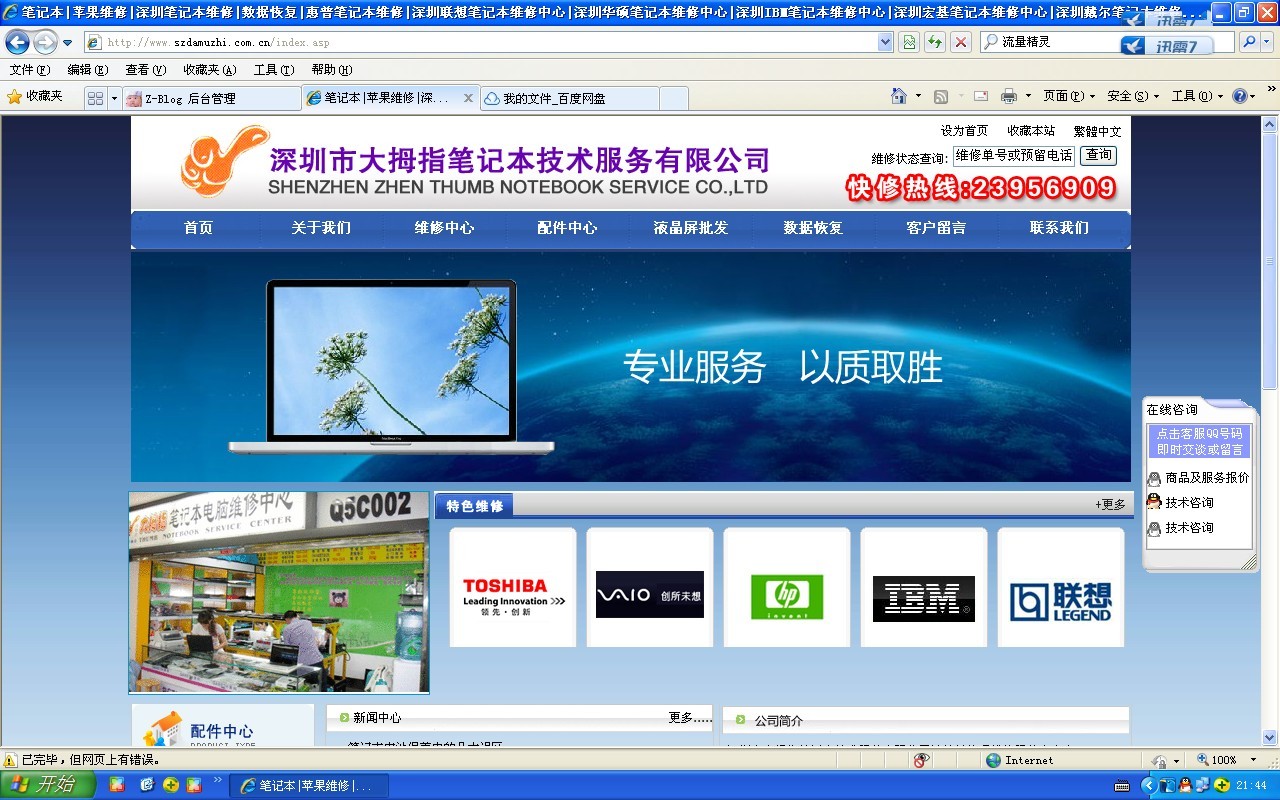The width and height of the screenshot is (1280, 800).
Task: Open the tab list dropdown arrow beside quick tabs
Action: click(x=114, y=98)
